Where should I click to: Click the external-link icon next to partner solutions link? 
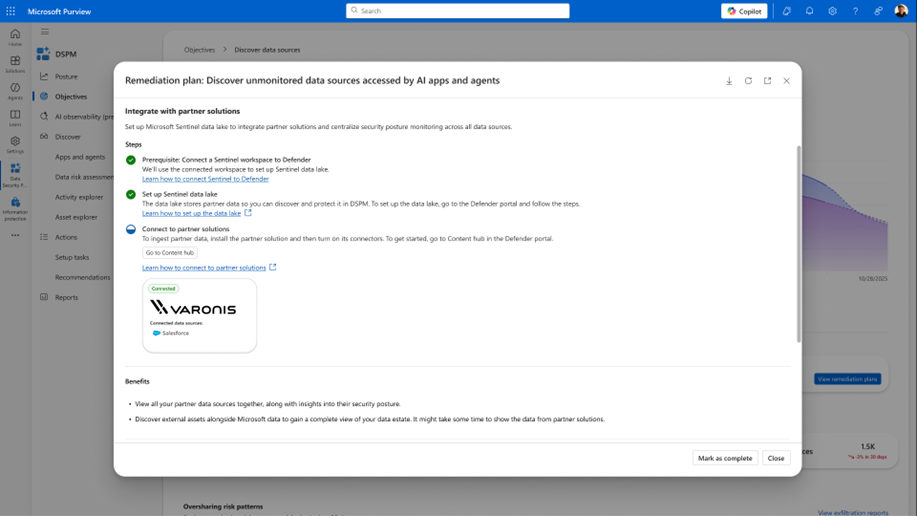coord(273,267)
